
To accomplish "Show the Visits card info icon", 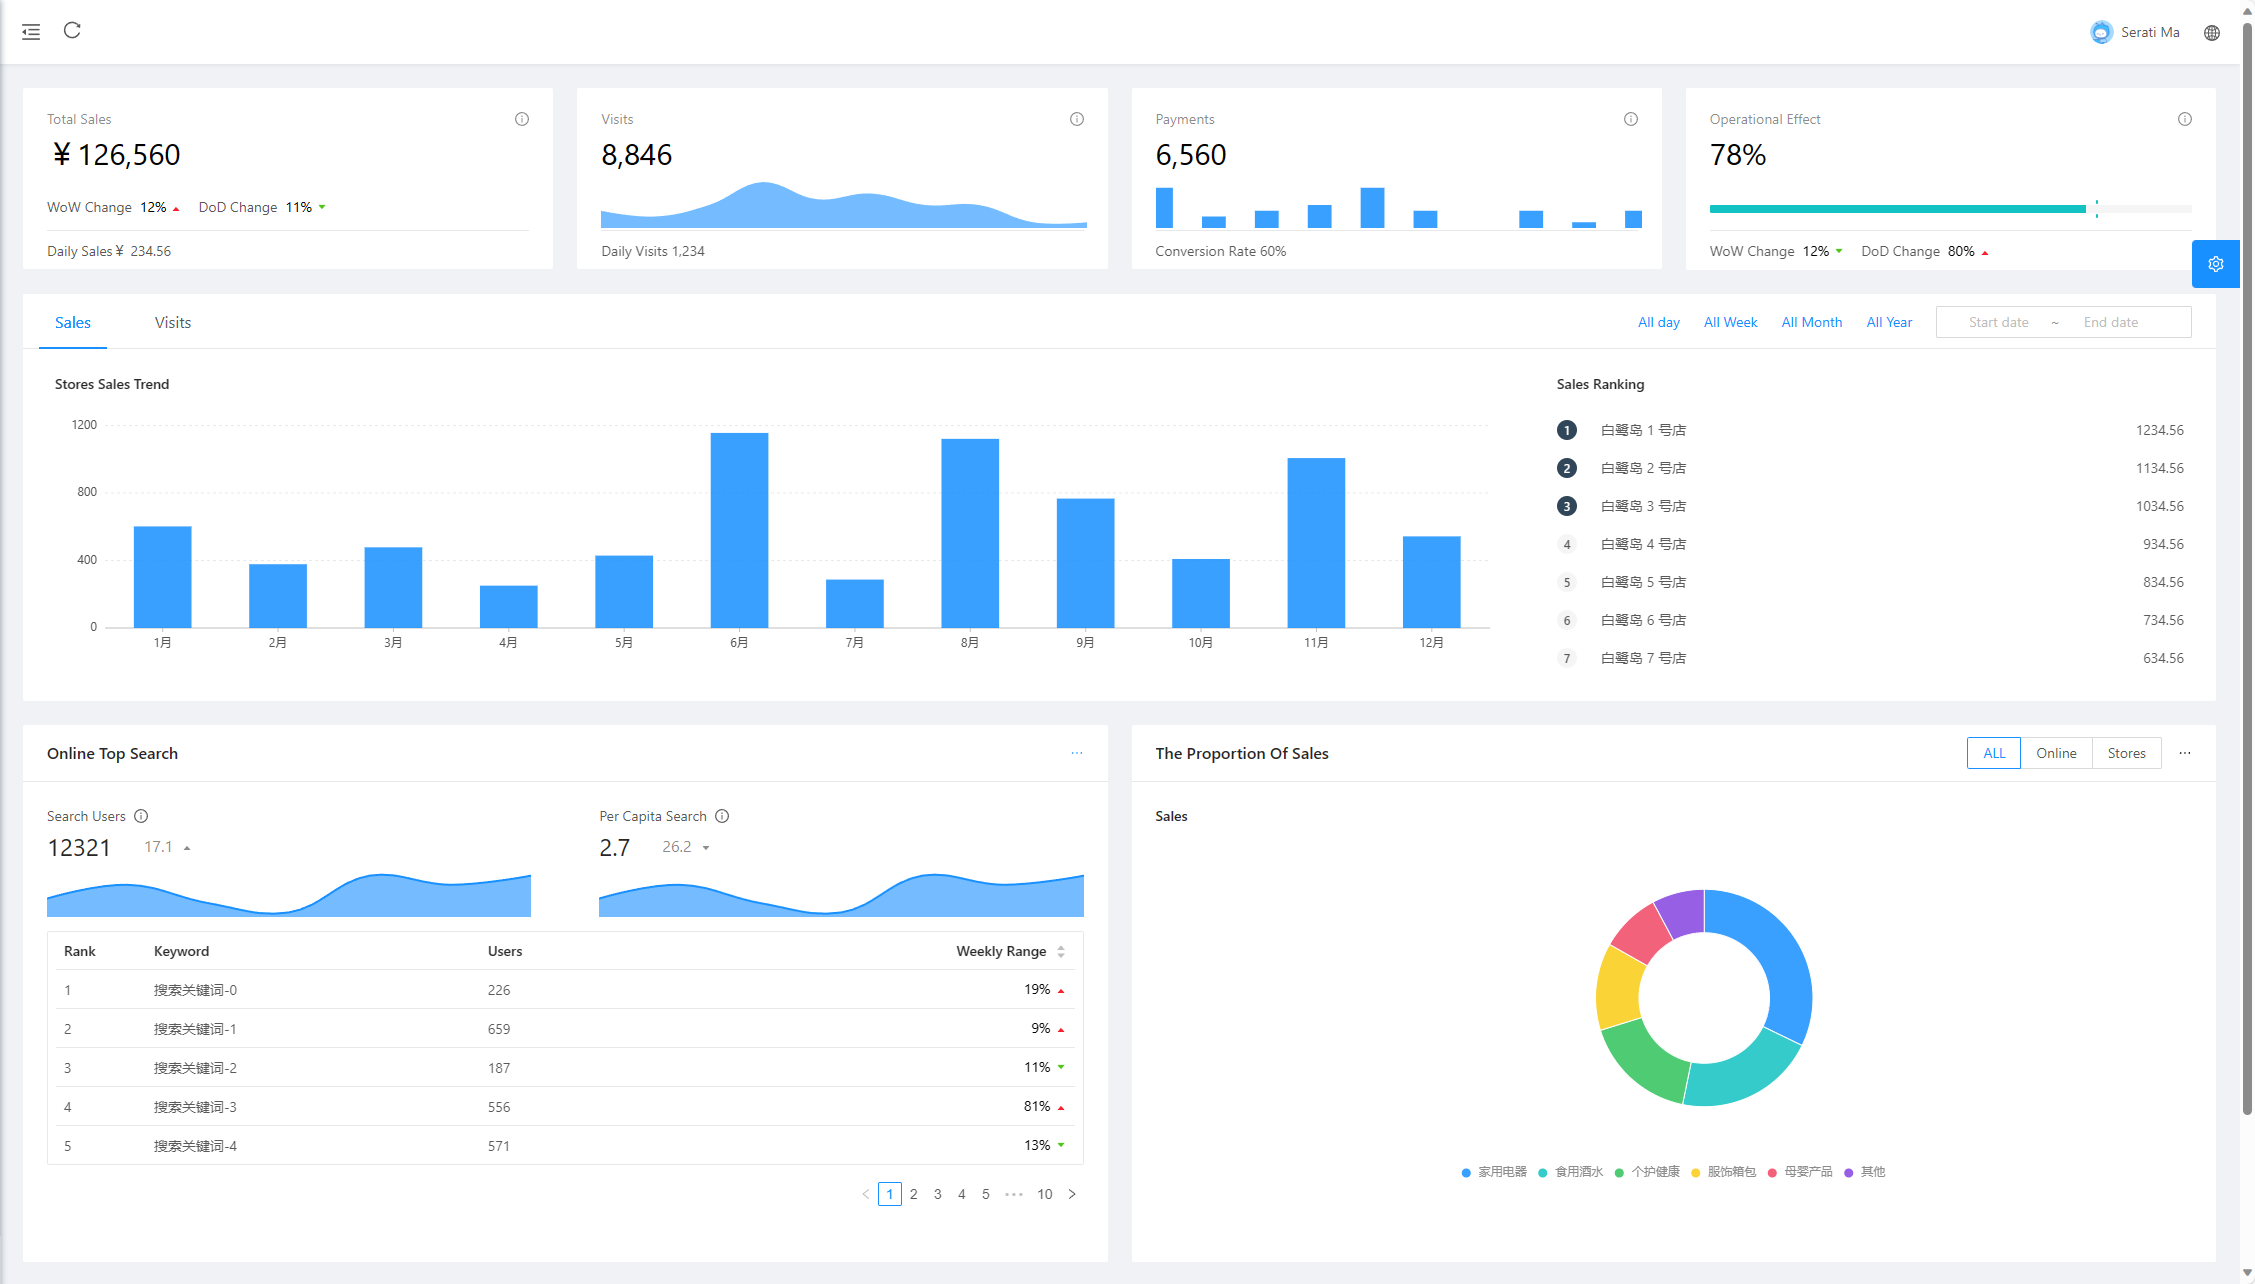I will 1077,119.
